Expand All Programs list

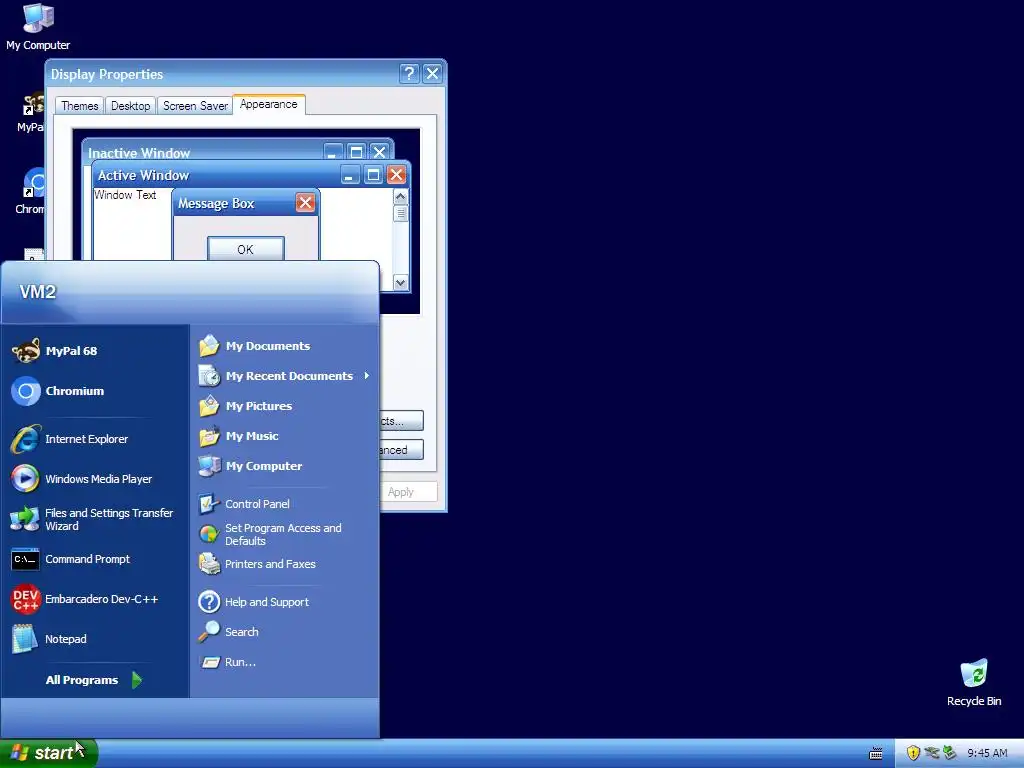[x=94, y=680]
